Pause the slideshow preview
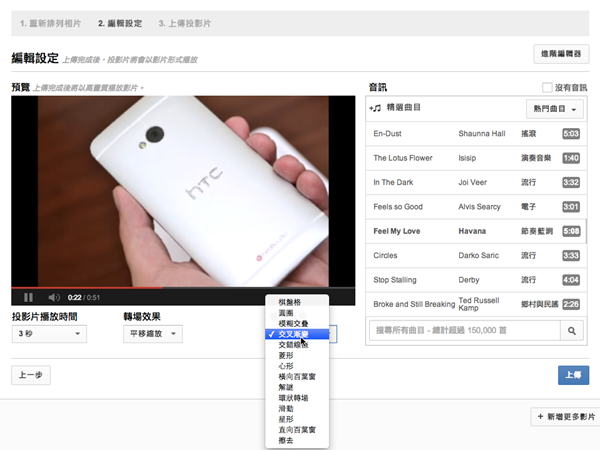 [x=28, y=297]
